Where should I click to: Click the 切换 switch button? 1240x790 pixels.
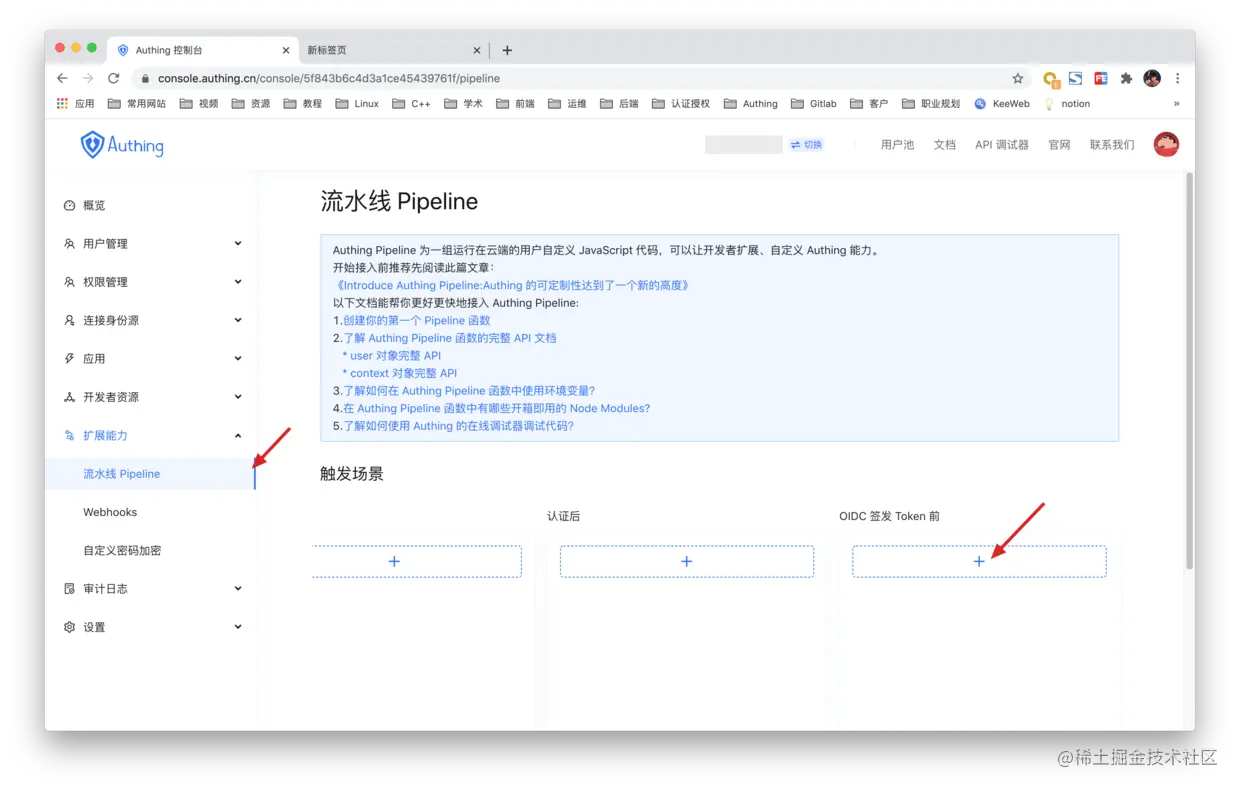tap(806, 145)
